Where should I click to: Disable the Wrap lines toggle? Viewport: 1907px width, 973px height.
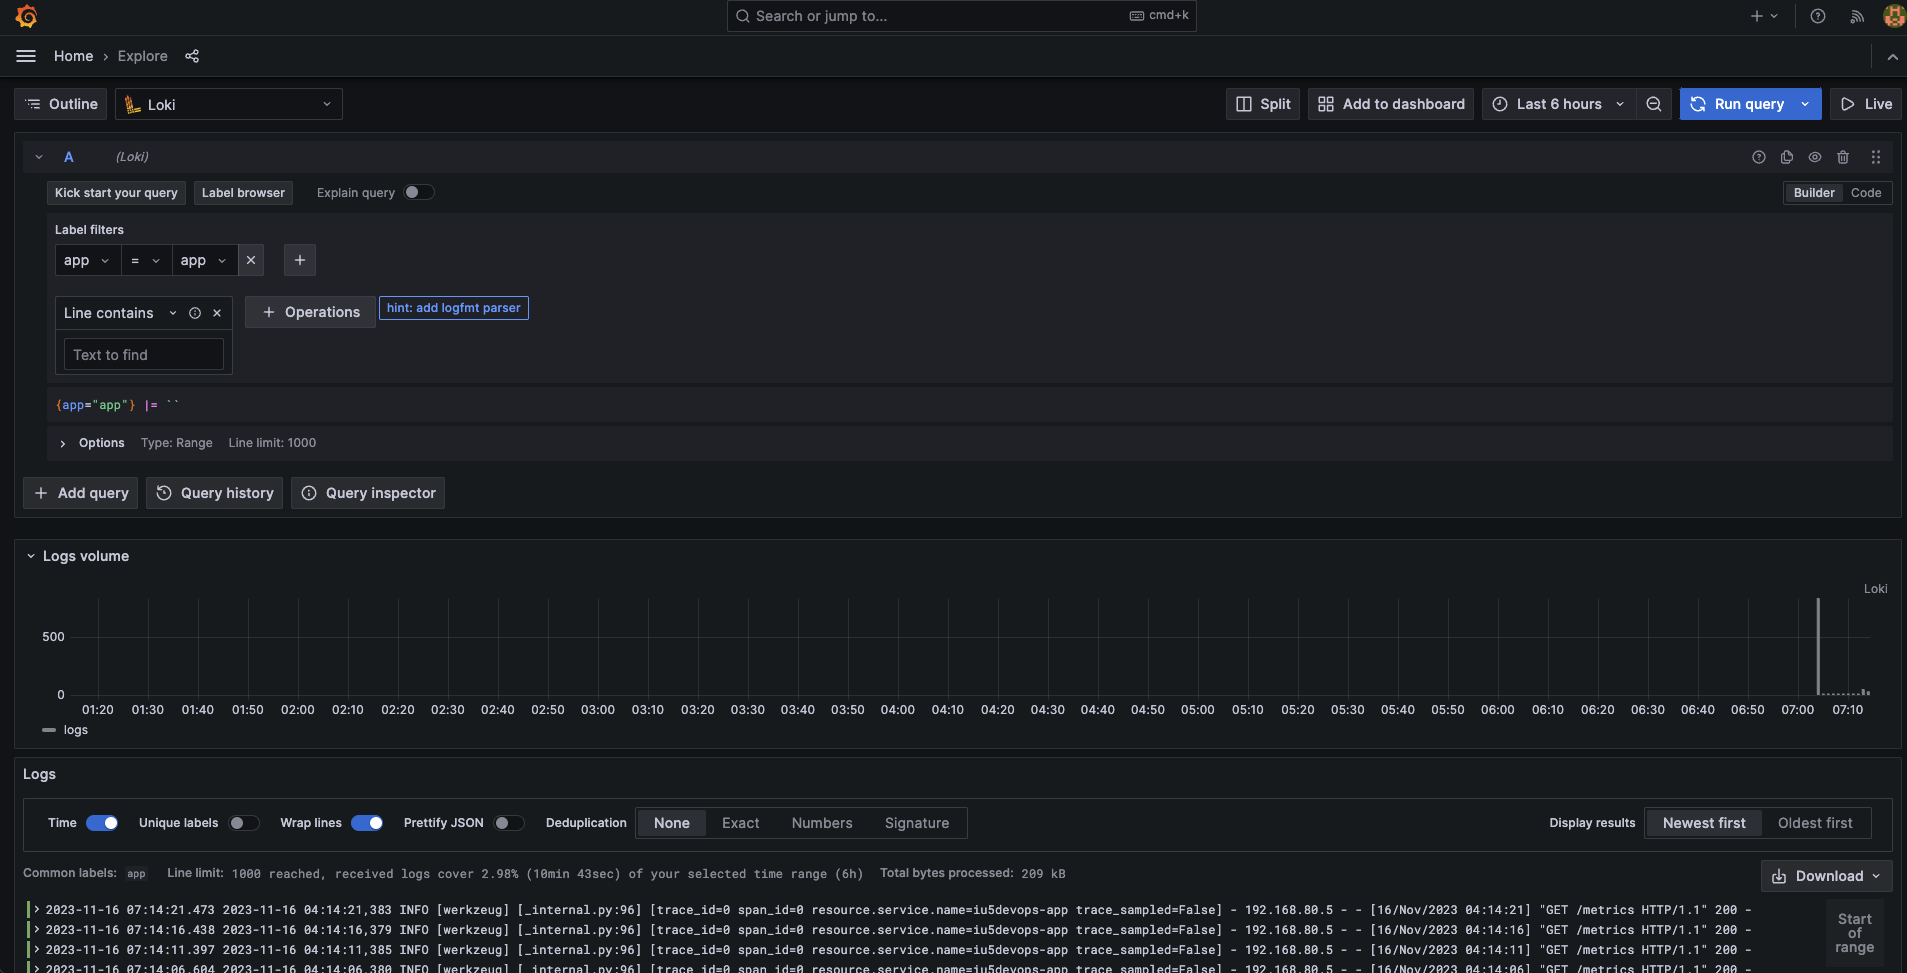(367, 823)
